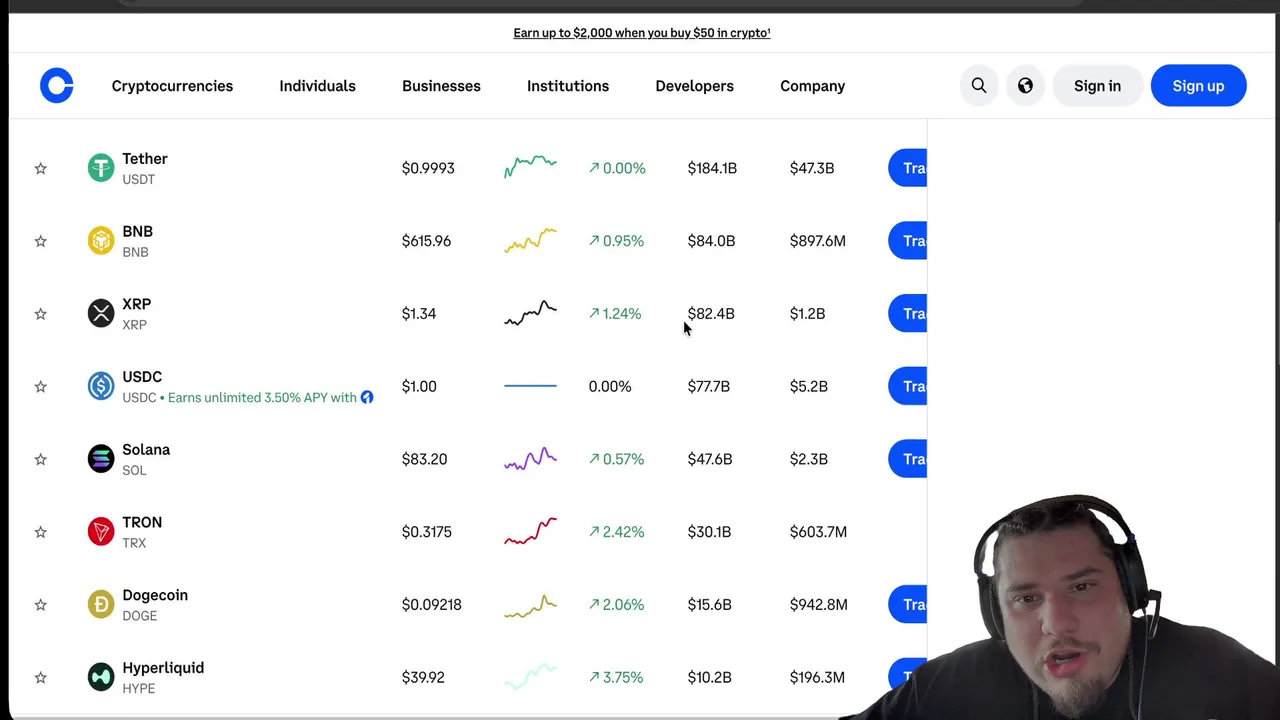Star BNB to add to watchlist
The width and height of the screenshot is (1280, 720).
click(41, 241)
